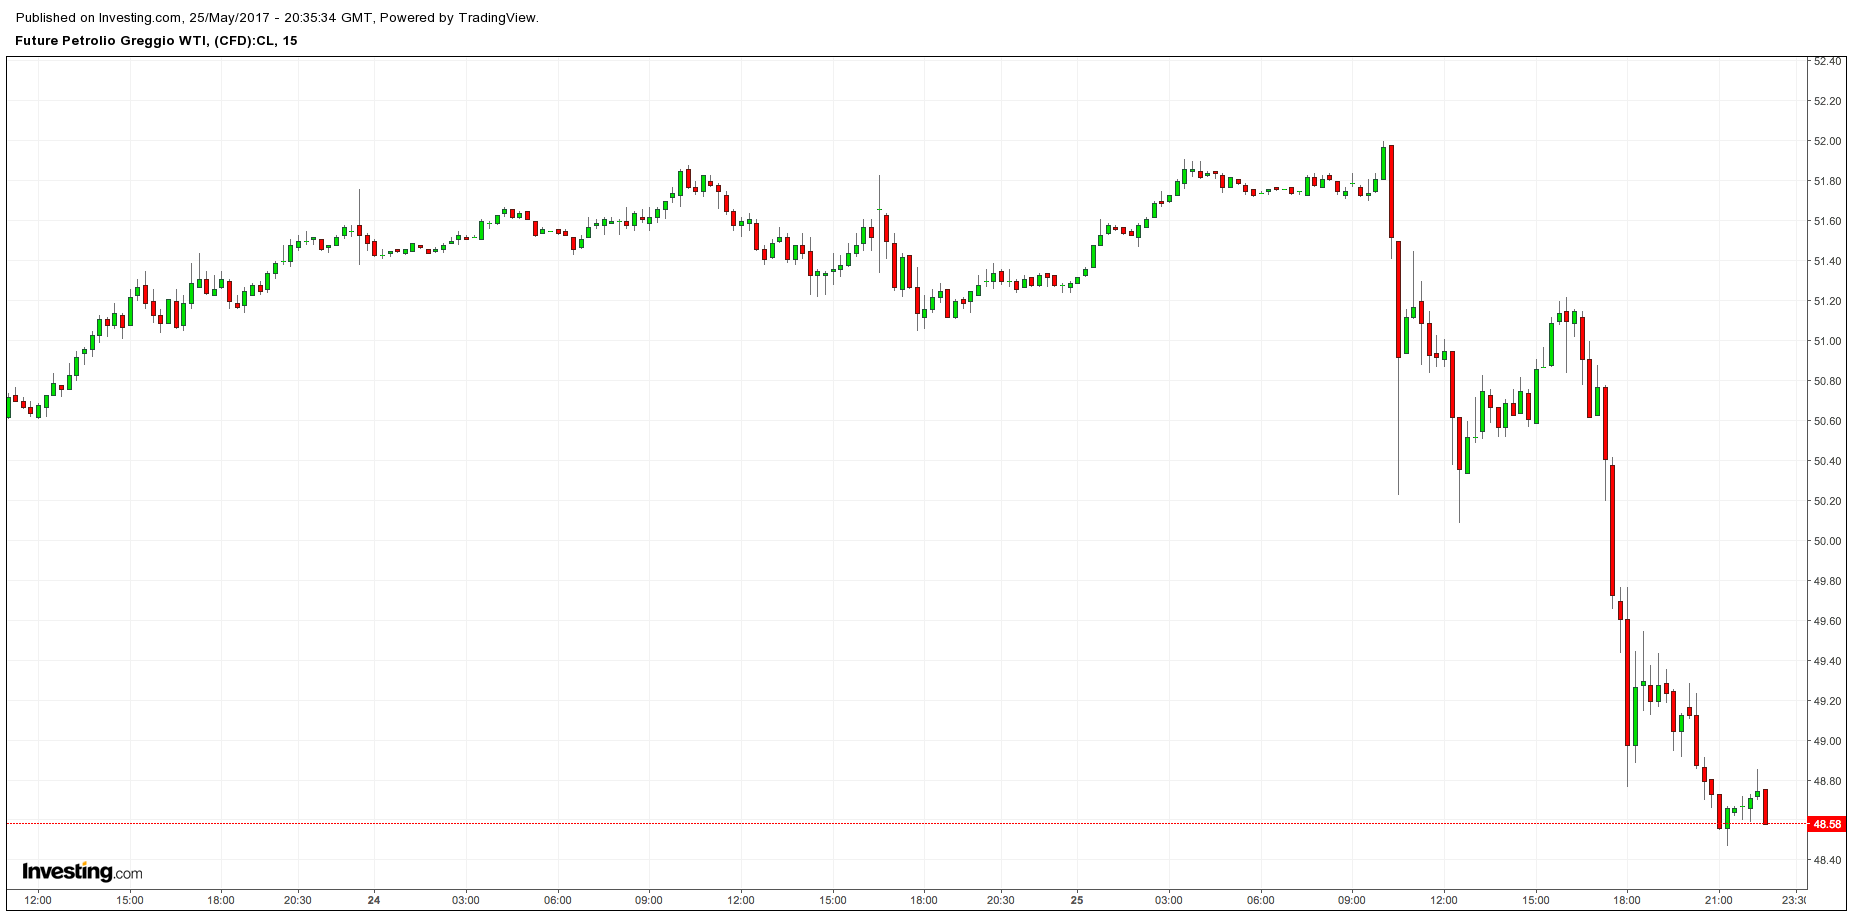The image size is (1853, 913).
Task: Click the 23:30 time axis label
Action: tap(1794, 900)
